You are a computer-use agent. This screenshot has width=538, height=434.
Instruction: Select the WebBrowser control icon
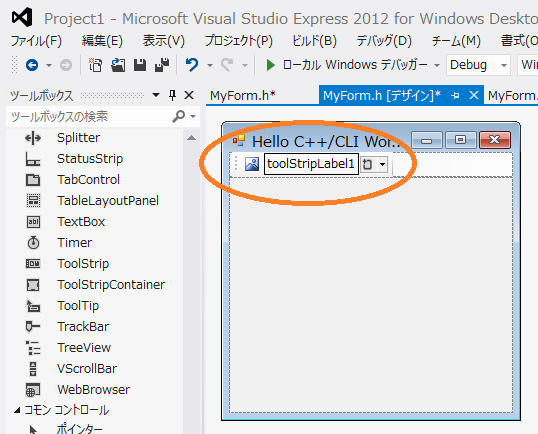point(33,390)
